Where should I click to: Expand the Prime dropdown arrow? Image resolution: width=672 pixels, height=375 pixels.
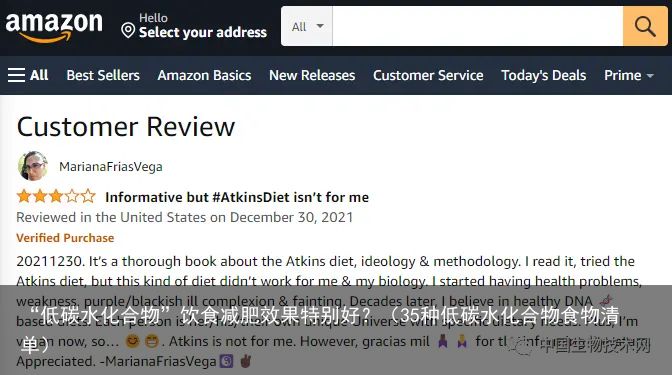[x=650, y=76]
